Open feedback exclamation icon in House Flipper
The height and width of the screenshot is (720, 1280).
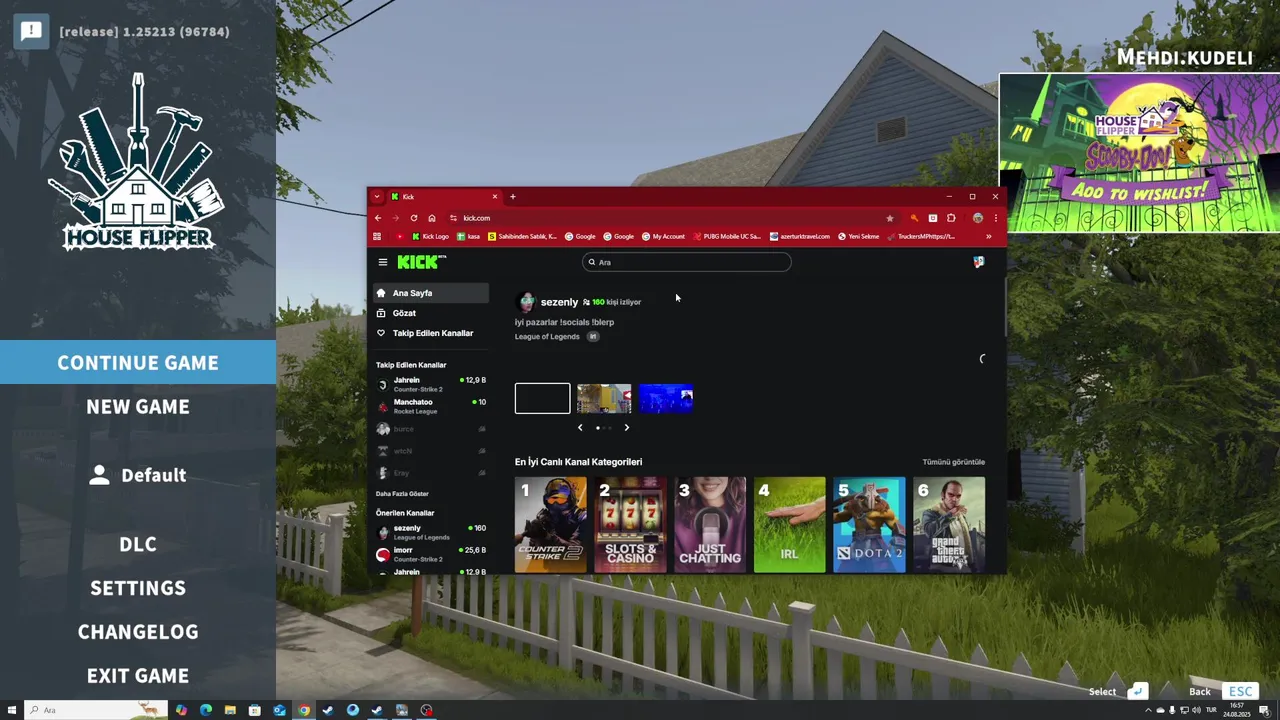coord(31,31)
